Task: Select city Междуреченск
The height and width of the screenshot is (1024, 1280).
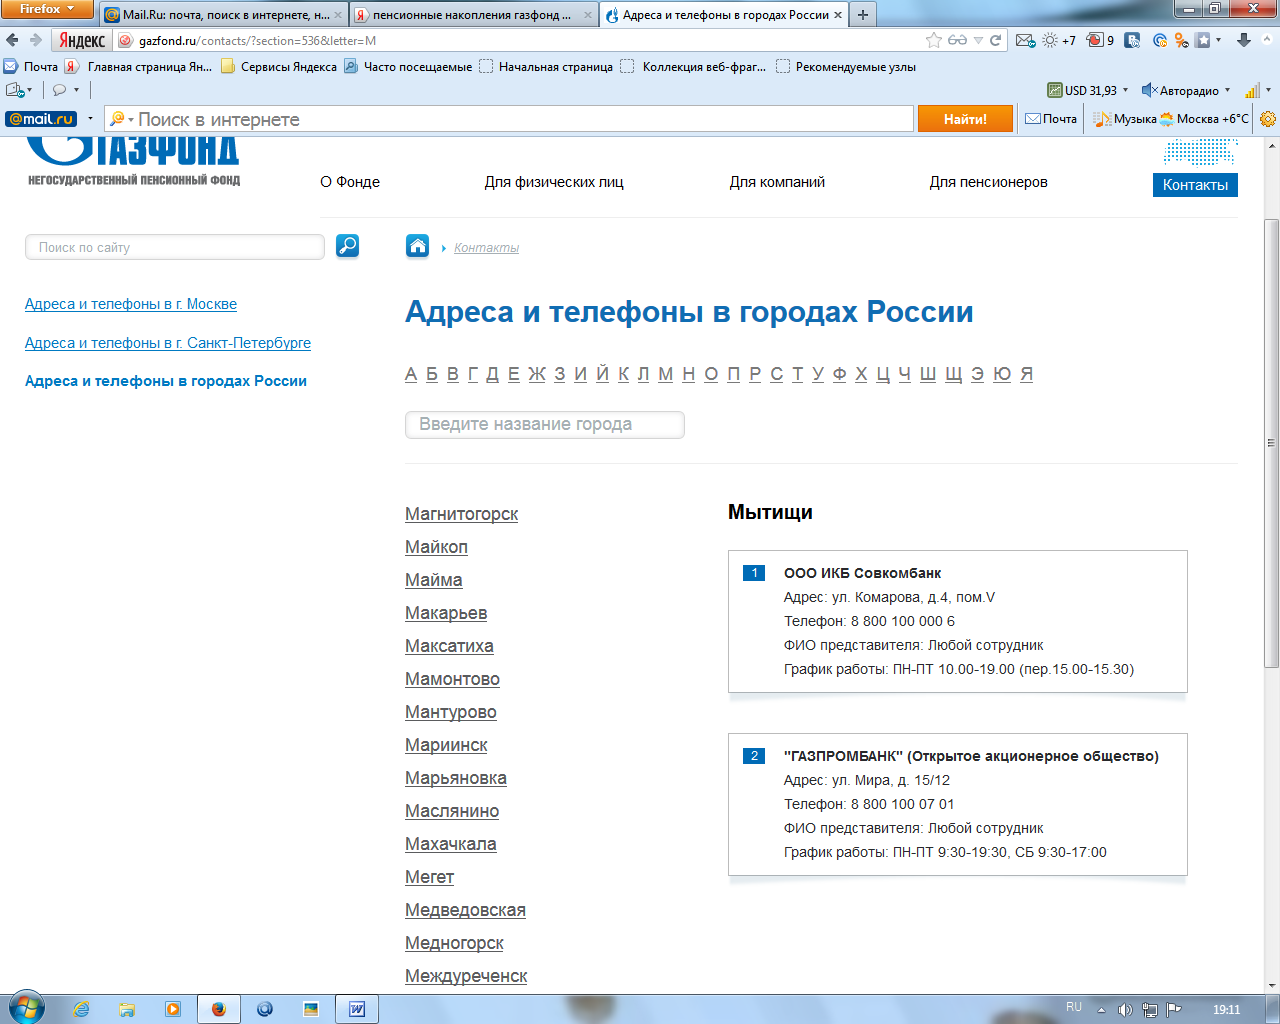Action: pyautogui.click(x=466, y=976)
